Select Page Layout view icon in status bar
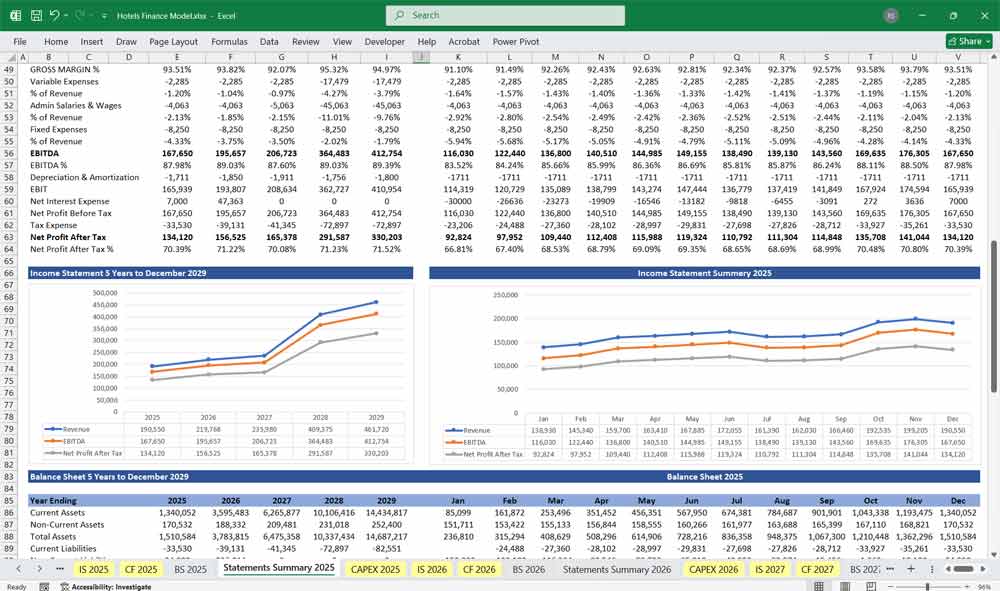This screenshot has width=1000, height=591. coord(844,585)
